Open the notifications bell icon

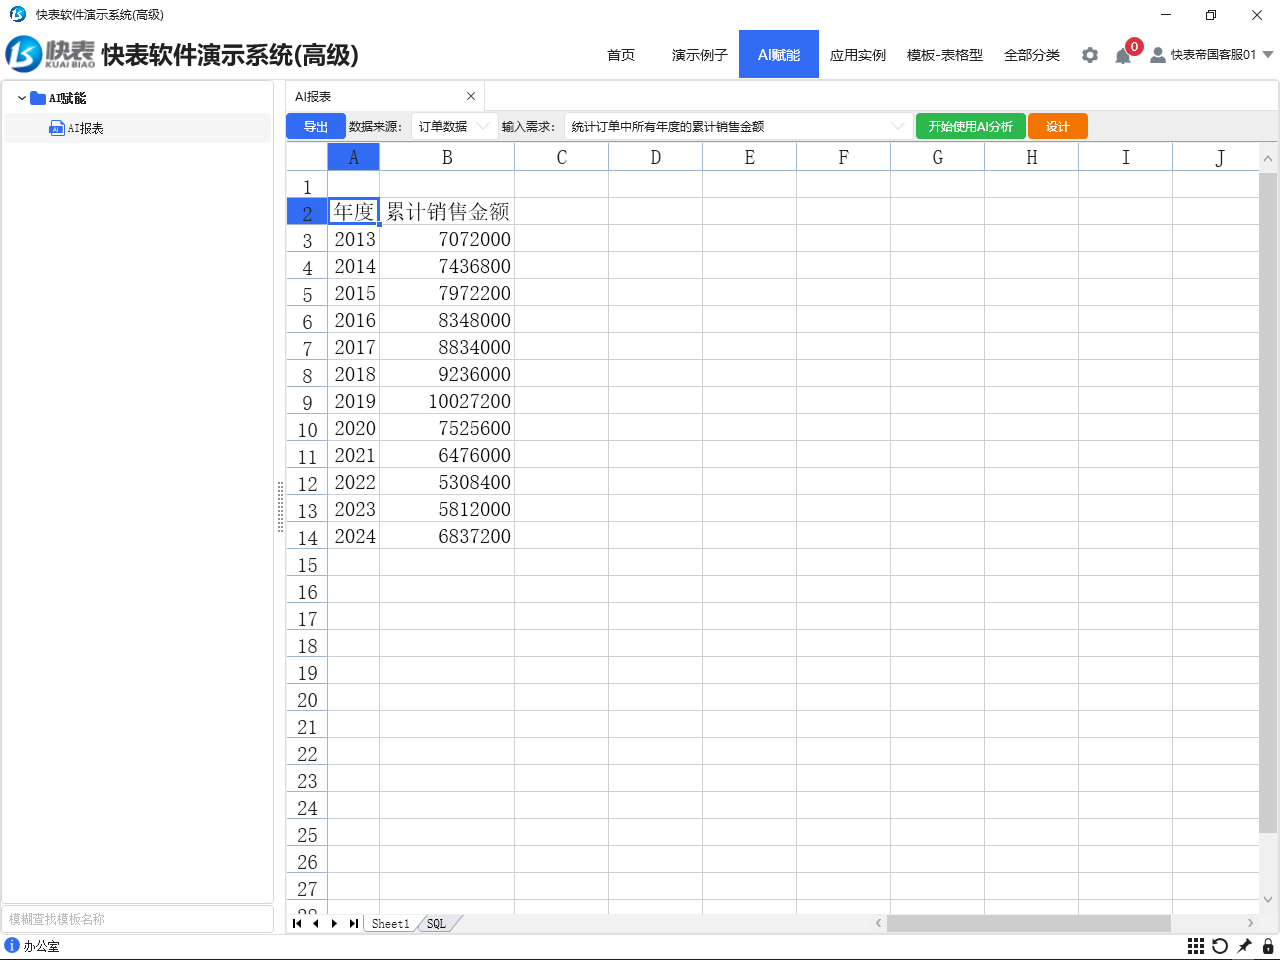tap(1123, 56)
